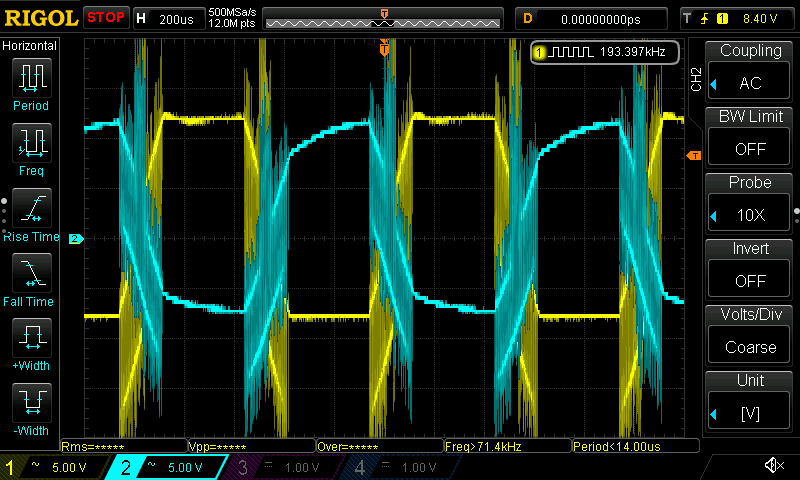Toggle the STOP run state indicator
Viewport: 800px width, 480px height.
click(106, 18)
